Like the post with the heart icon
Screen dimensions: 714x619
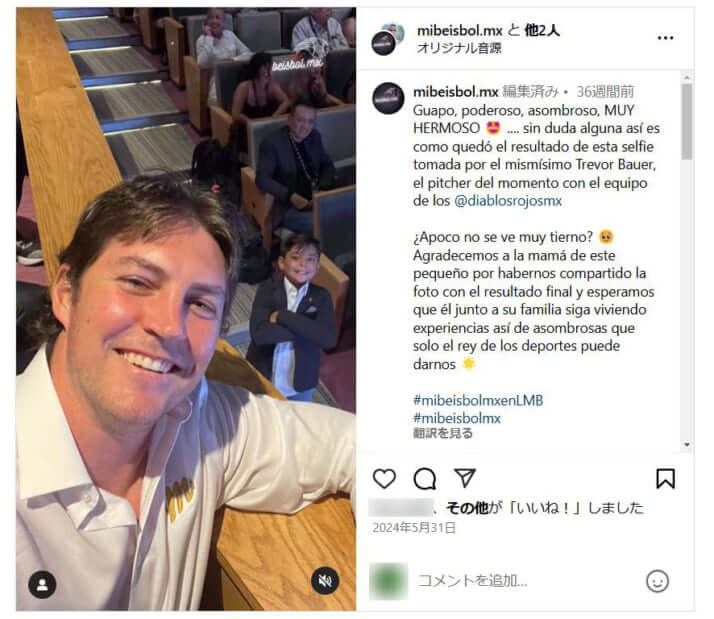point(384,479)
